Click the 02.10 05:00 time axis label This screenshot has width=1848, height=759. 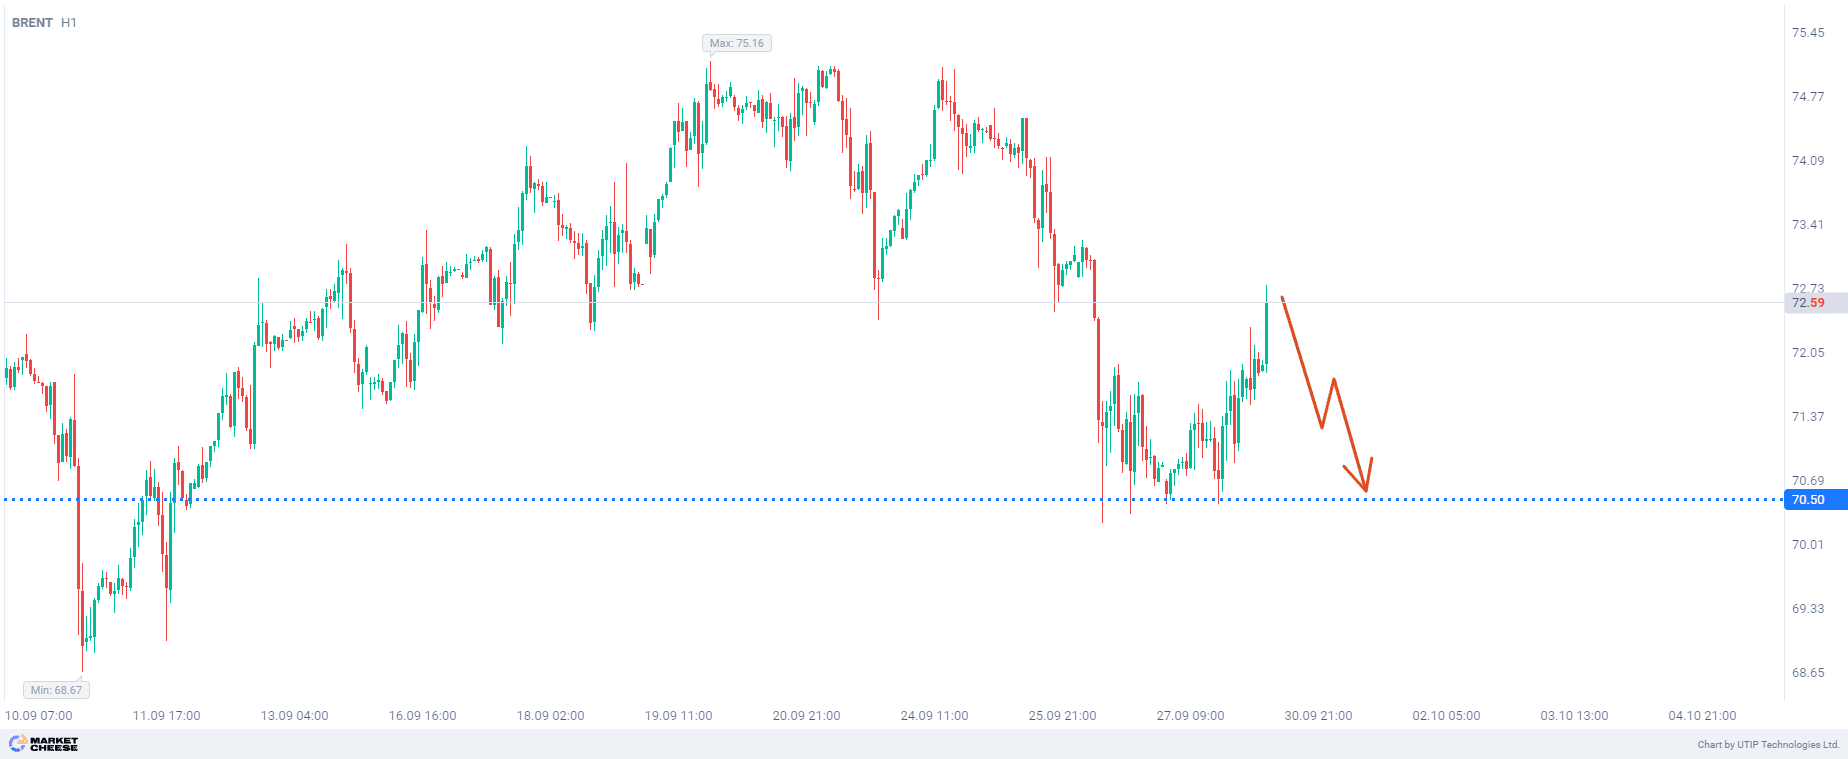pyautogui.click(x=1446, y=716)
